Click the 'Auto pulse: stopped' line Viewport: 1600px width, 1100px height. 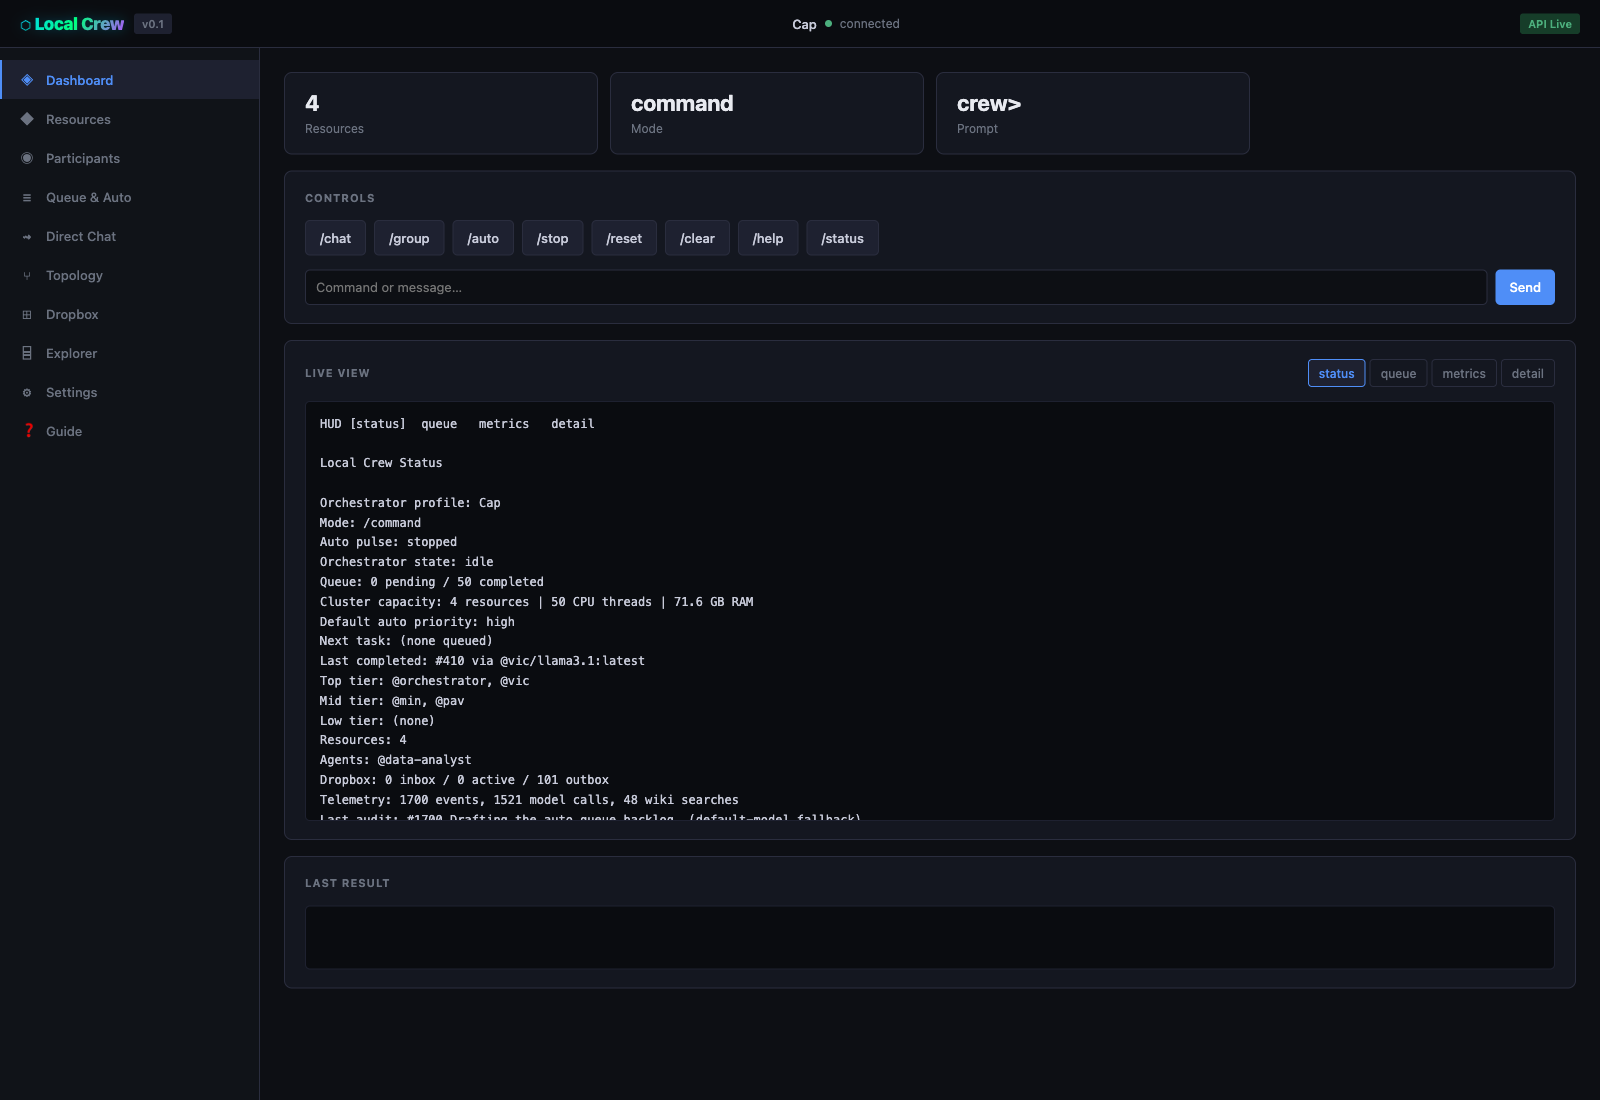388,542
